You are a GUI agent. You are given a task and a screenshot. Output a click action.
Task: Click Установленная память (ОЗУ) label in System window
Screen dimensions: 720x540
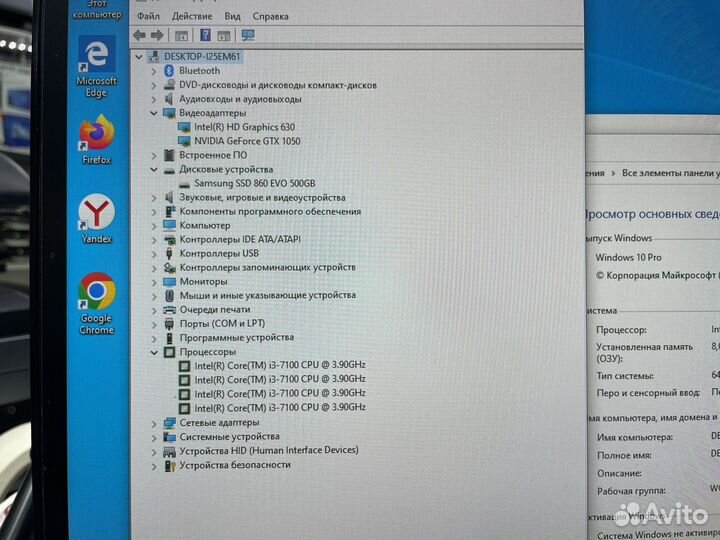pos(644,353)
